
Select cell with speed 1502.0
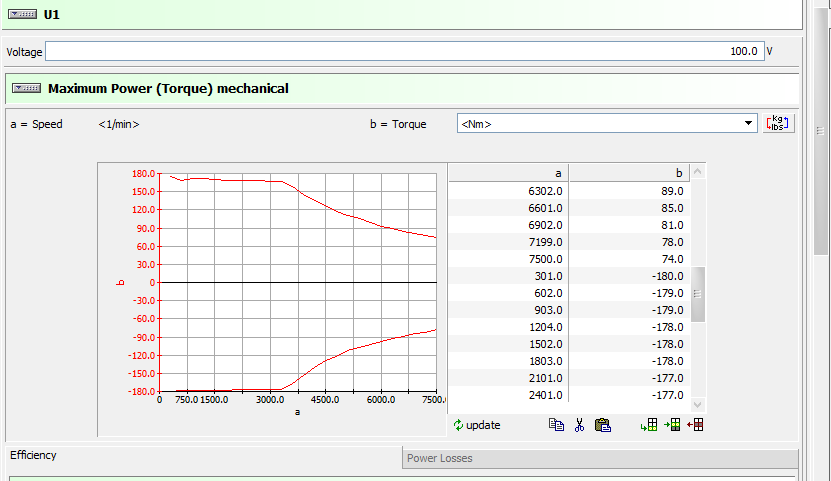pos(509,344)
